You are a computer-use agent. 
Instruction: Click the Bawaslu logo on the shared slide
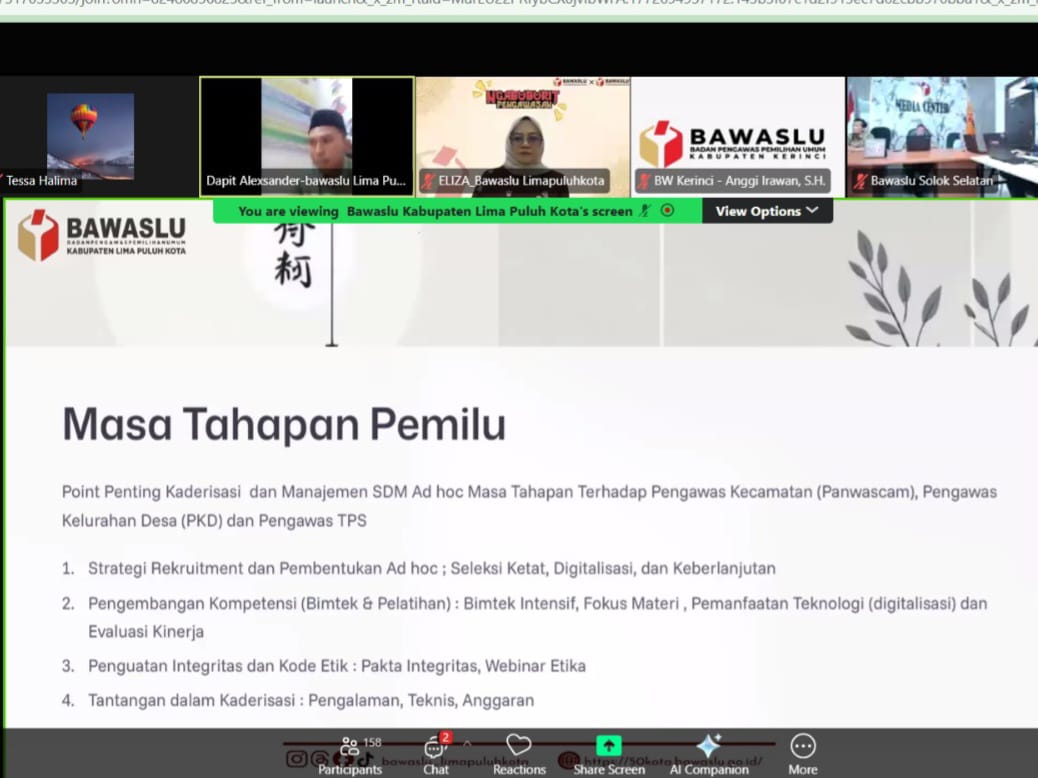coord(101,235)
